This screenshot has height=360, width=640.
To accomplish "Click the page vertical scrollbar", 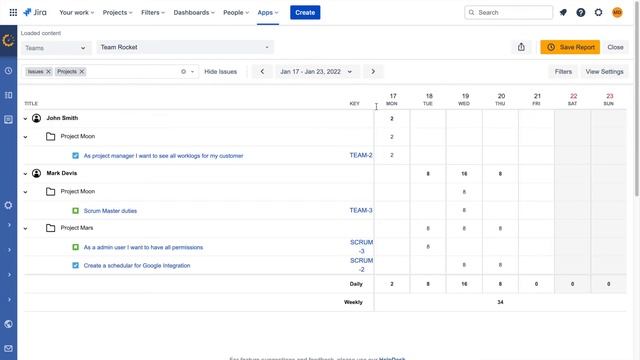I will [x=636, y=98].
